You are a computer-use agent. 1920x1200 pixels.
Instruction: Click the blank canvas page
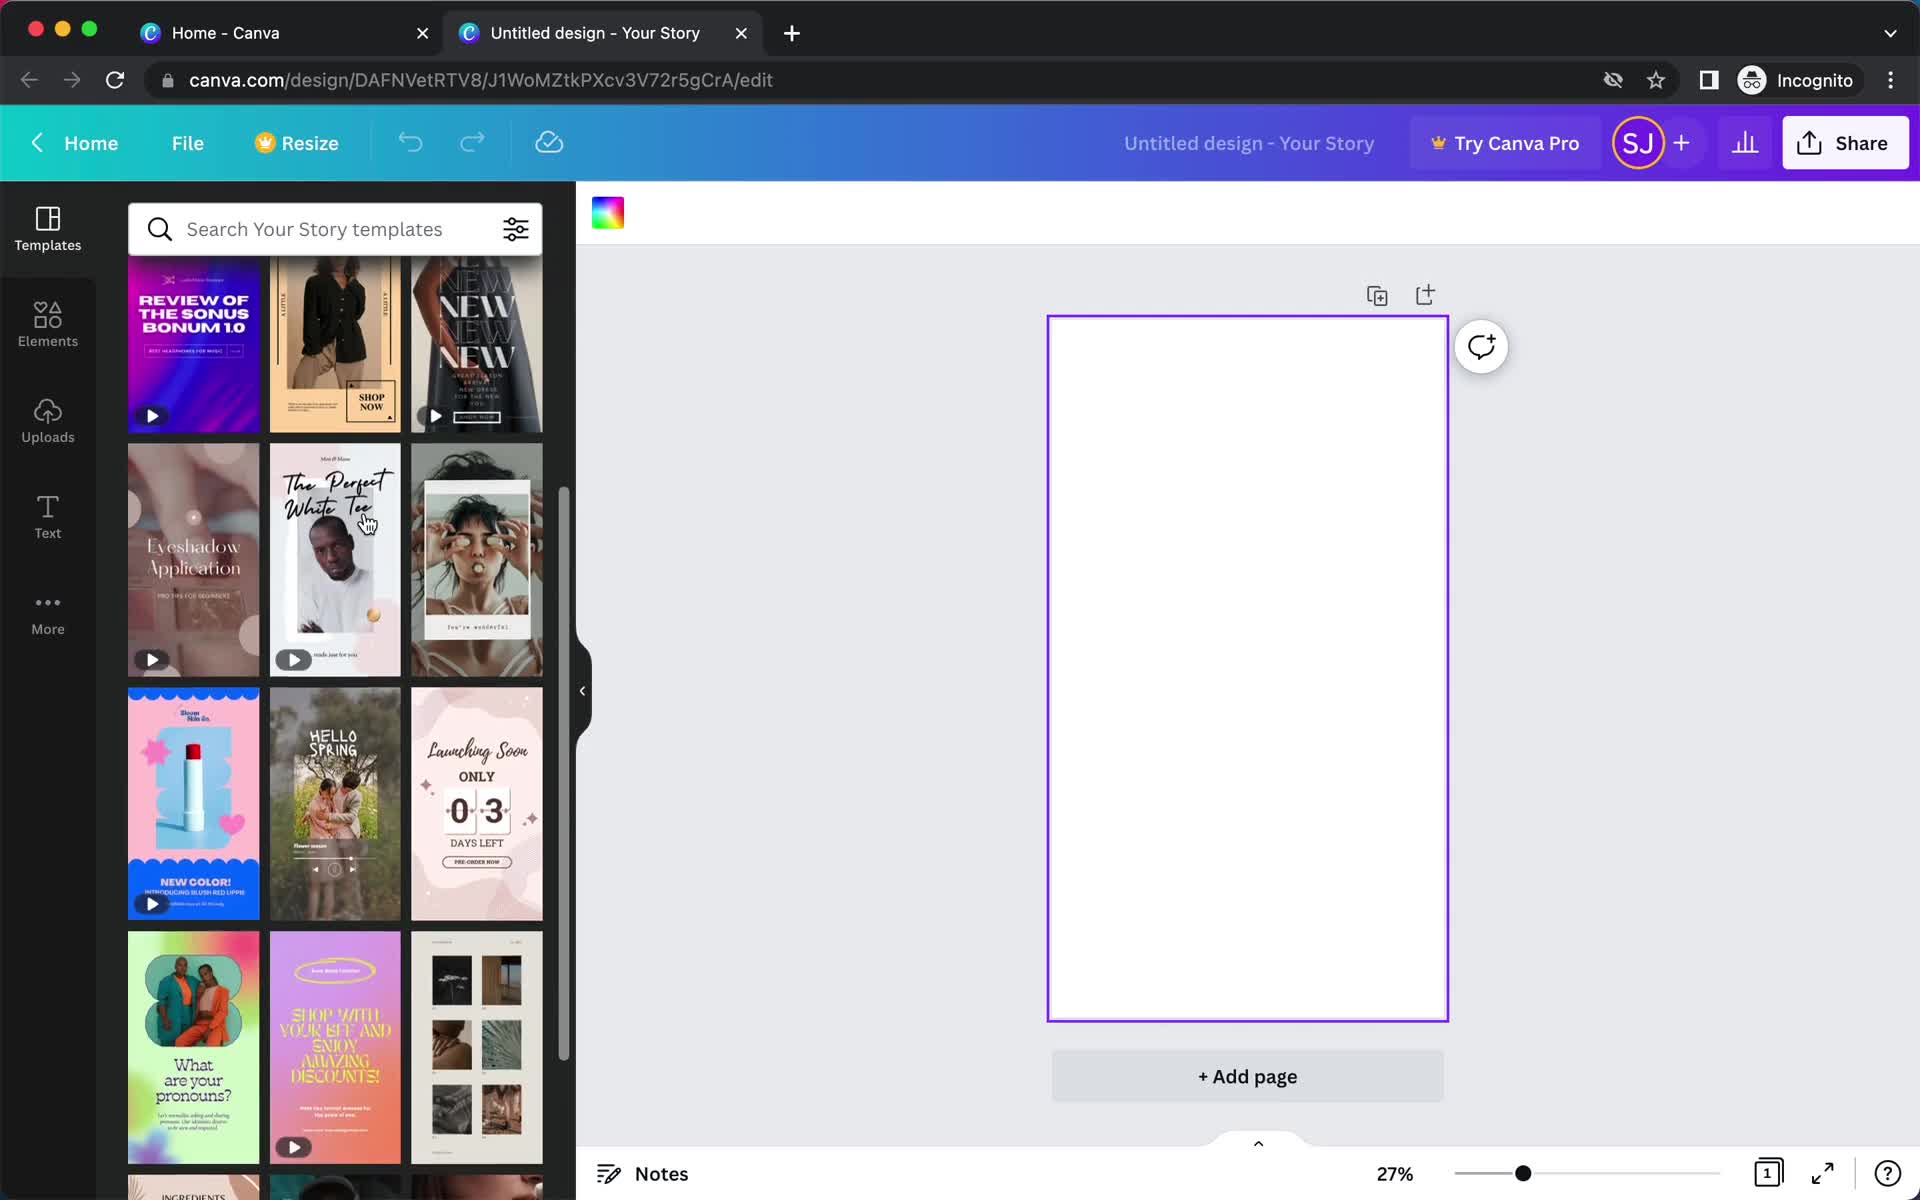[1247, 669]
